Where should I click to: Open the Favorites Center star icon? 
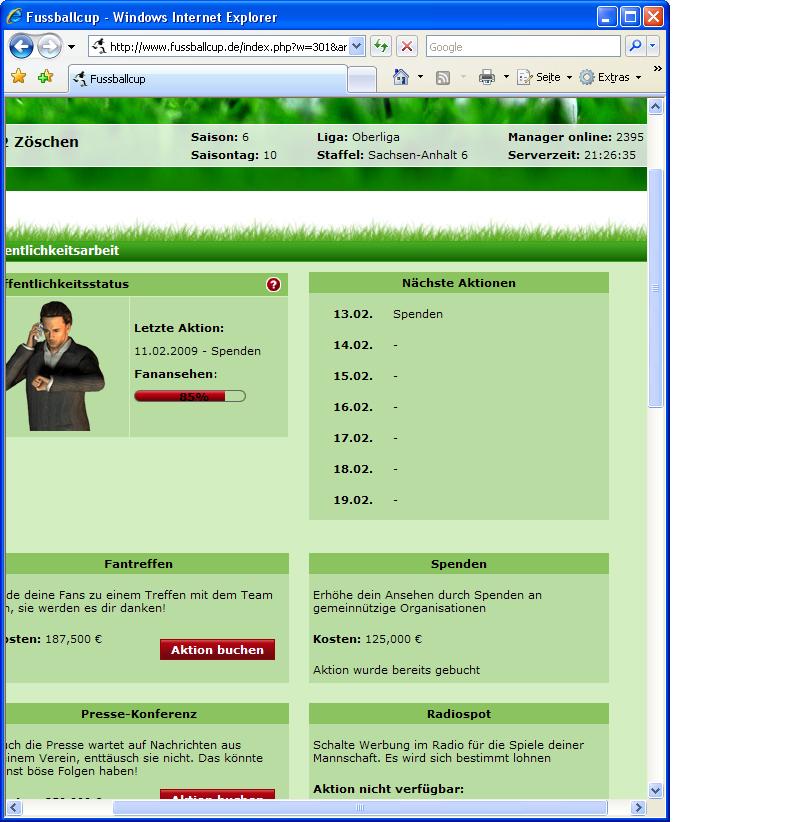point(18,77)
